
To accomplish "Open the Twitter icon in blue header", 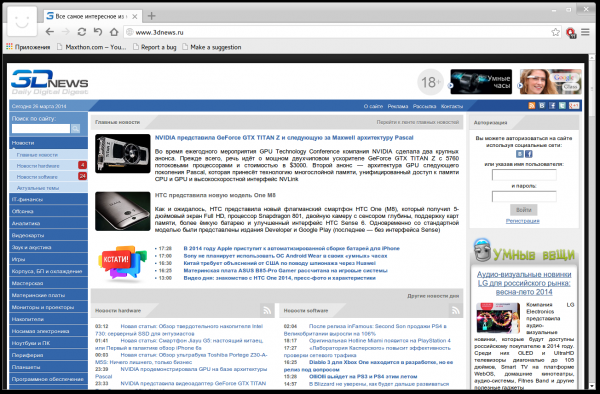I will point(562,106).
